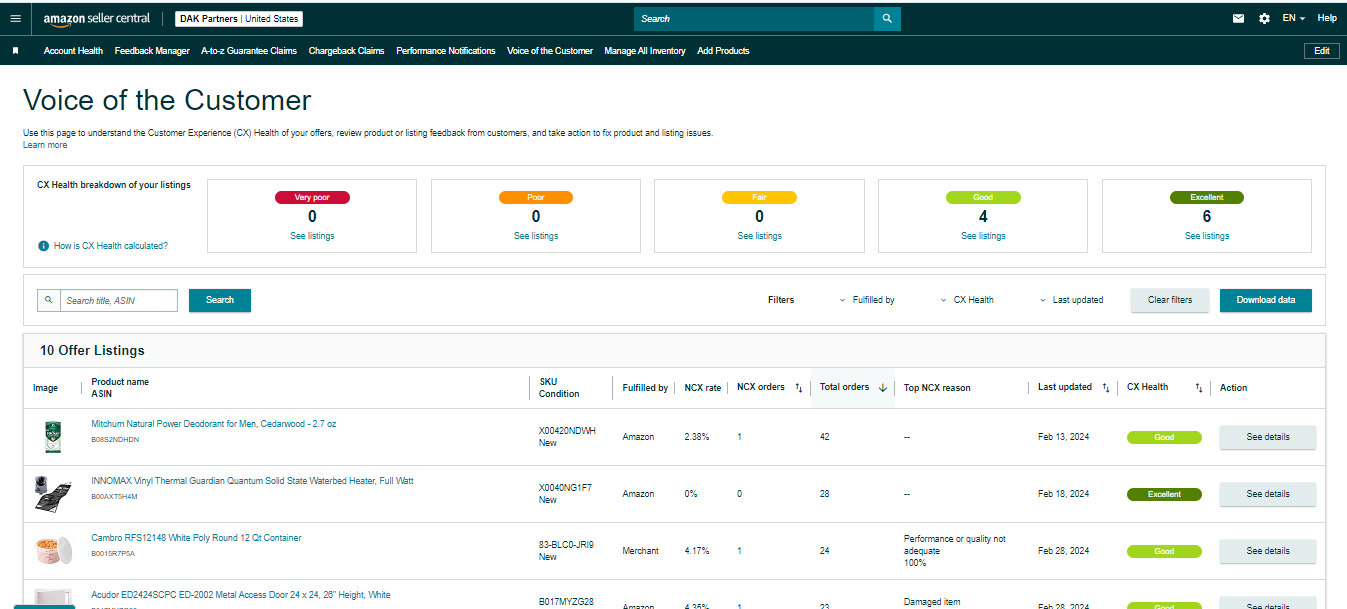The height and width of the screenshot is (609, 1347).
Task: Click the Poor orange badge
Action: [536, 198]
